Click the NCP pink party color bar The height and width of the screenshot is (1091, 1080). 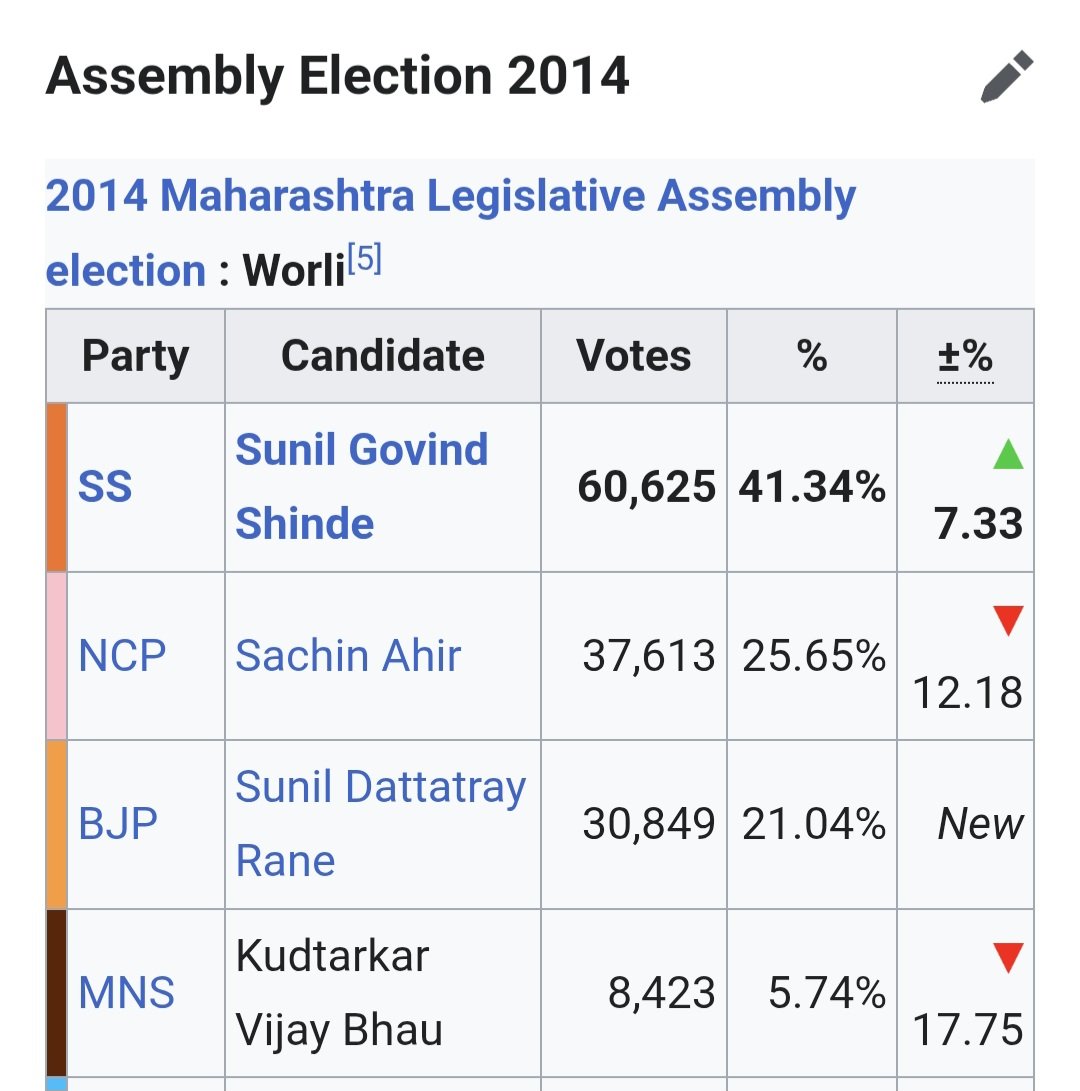pyautogui.click(x=56, y=656)
